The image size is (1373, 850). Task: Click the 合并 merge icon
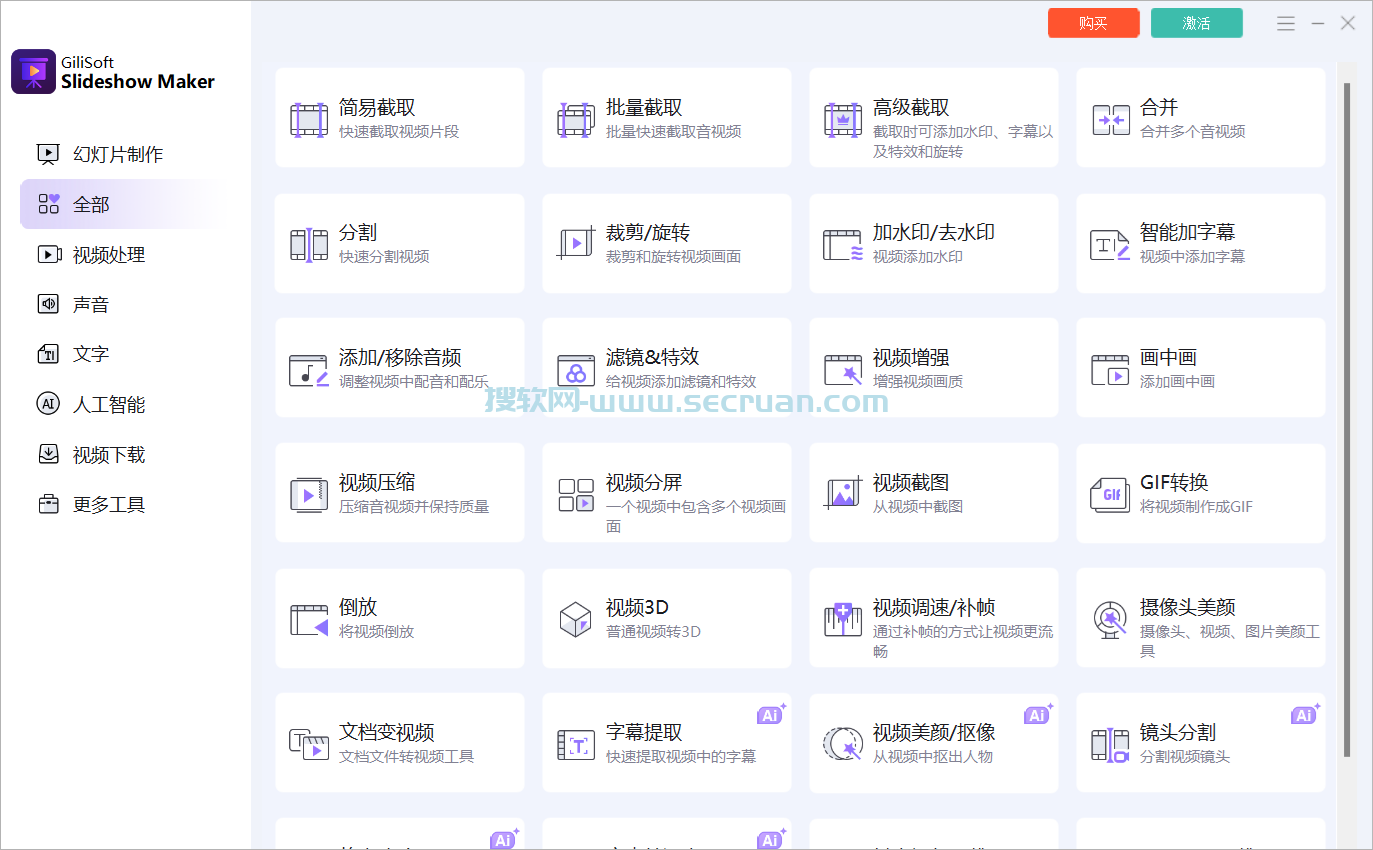[x=1110, y=120]
